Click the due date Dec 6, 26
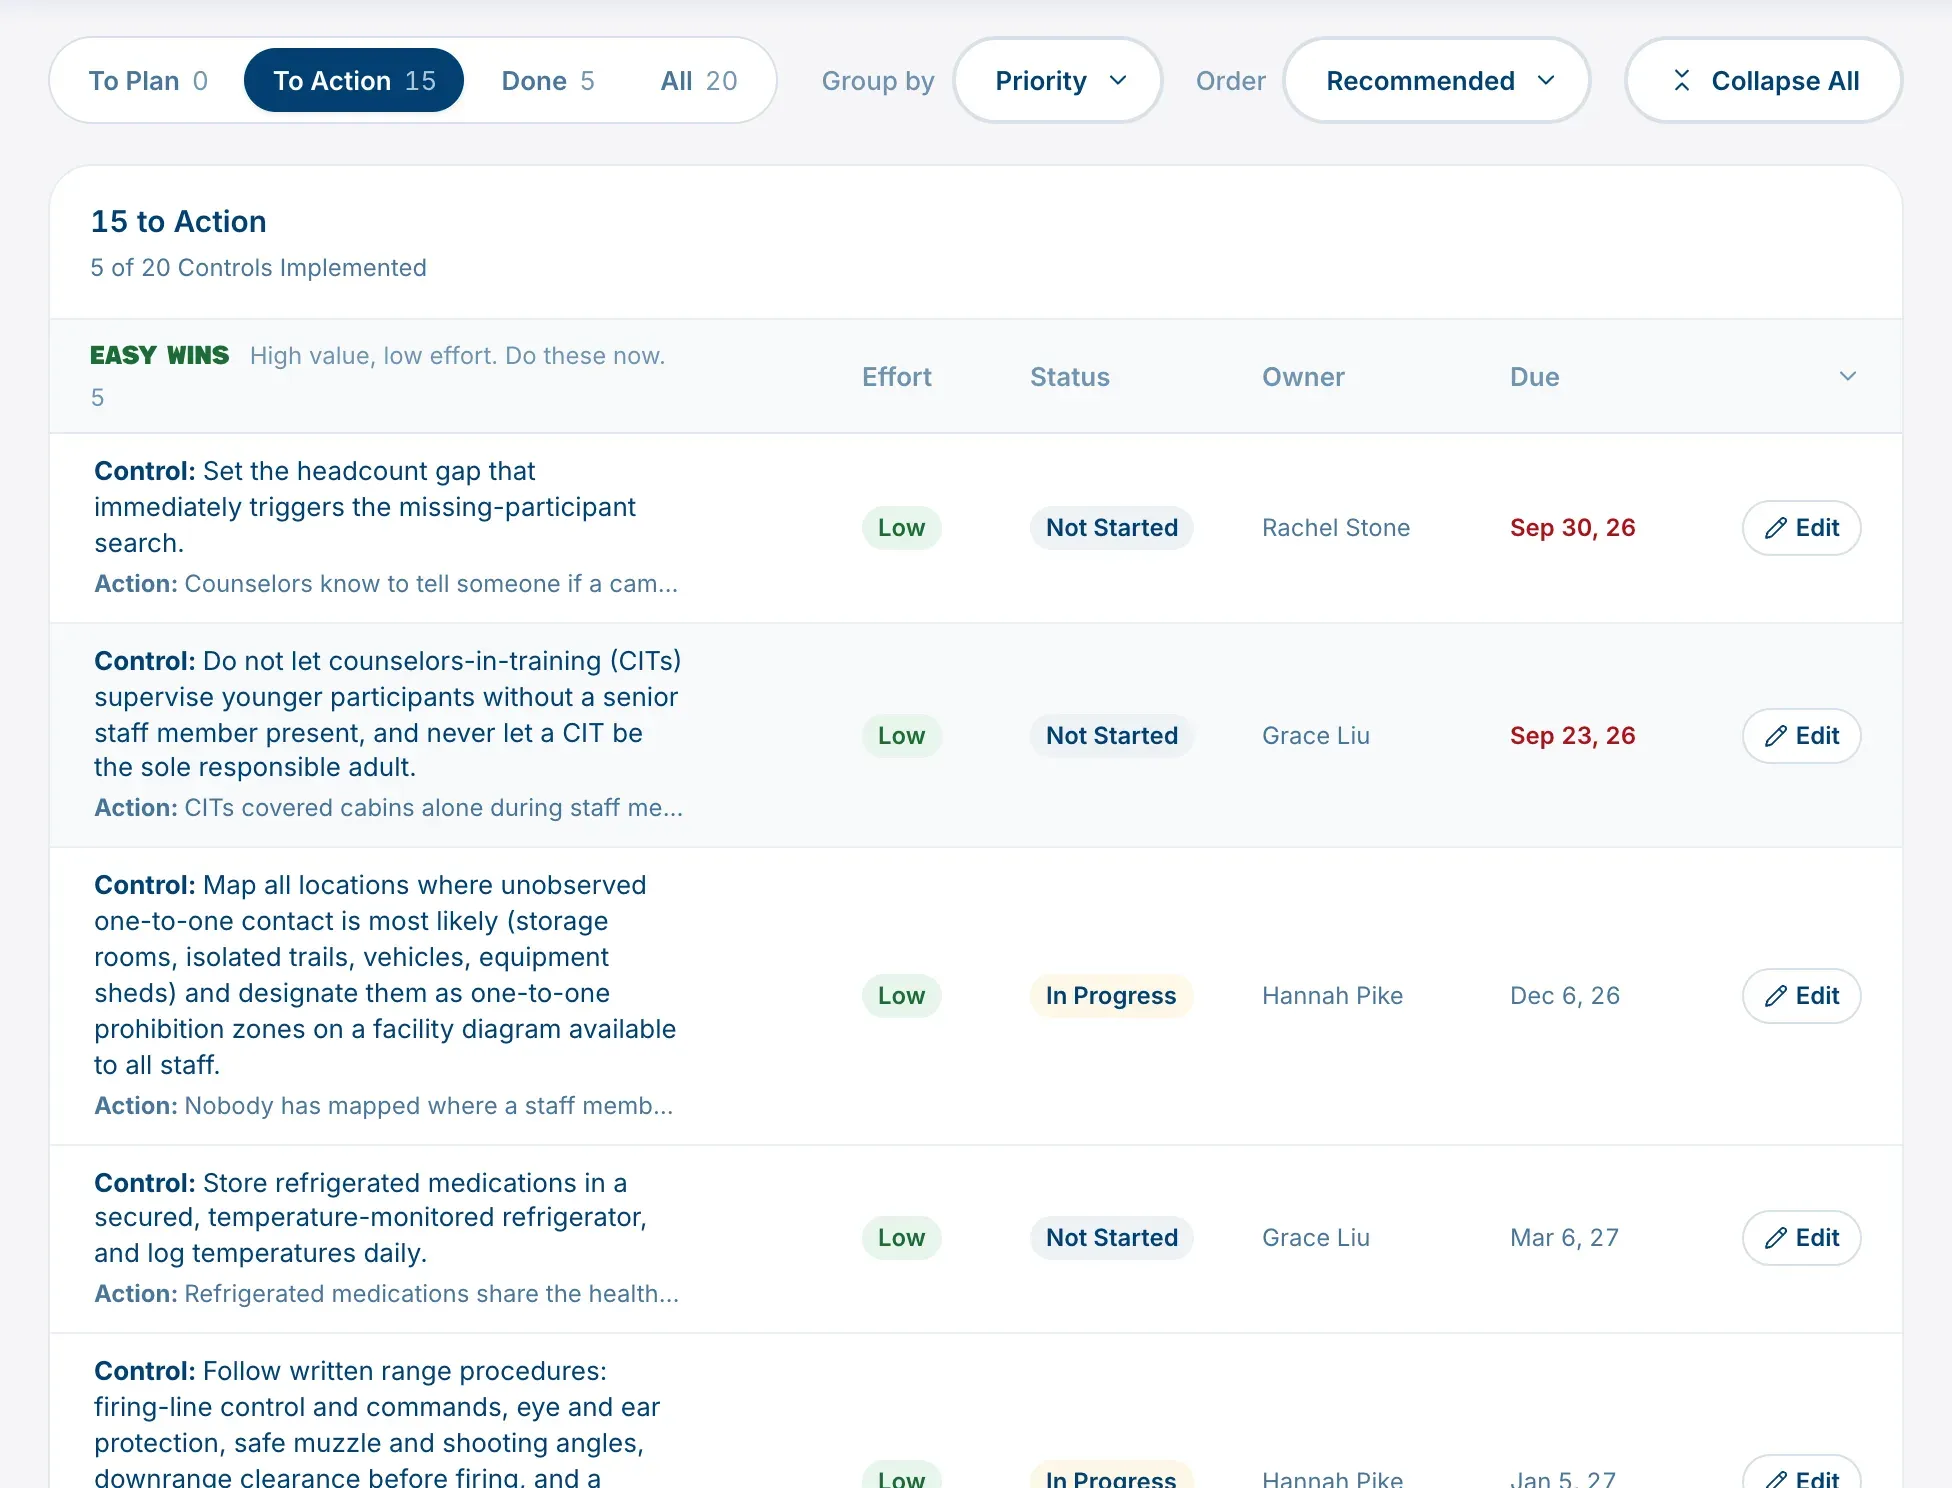Screen dimensions: 1952x1488 point(1565,996)
